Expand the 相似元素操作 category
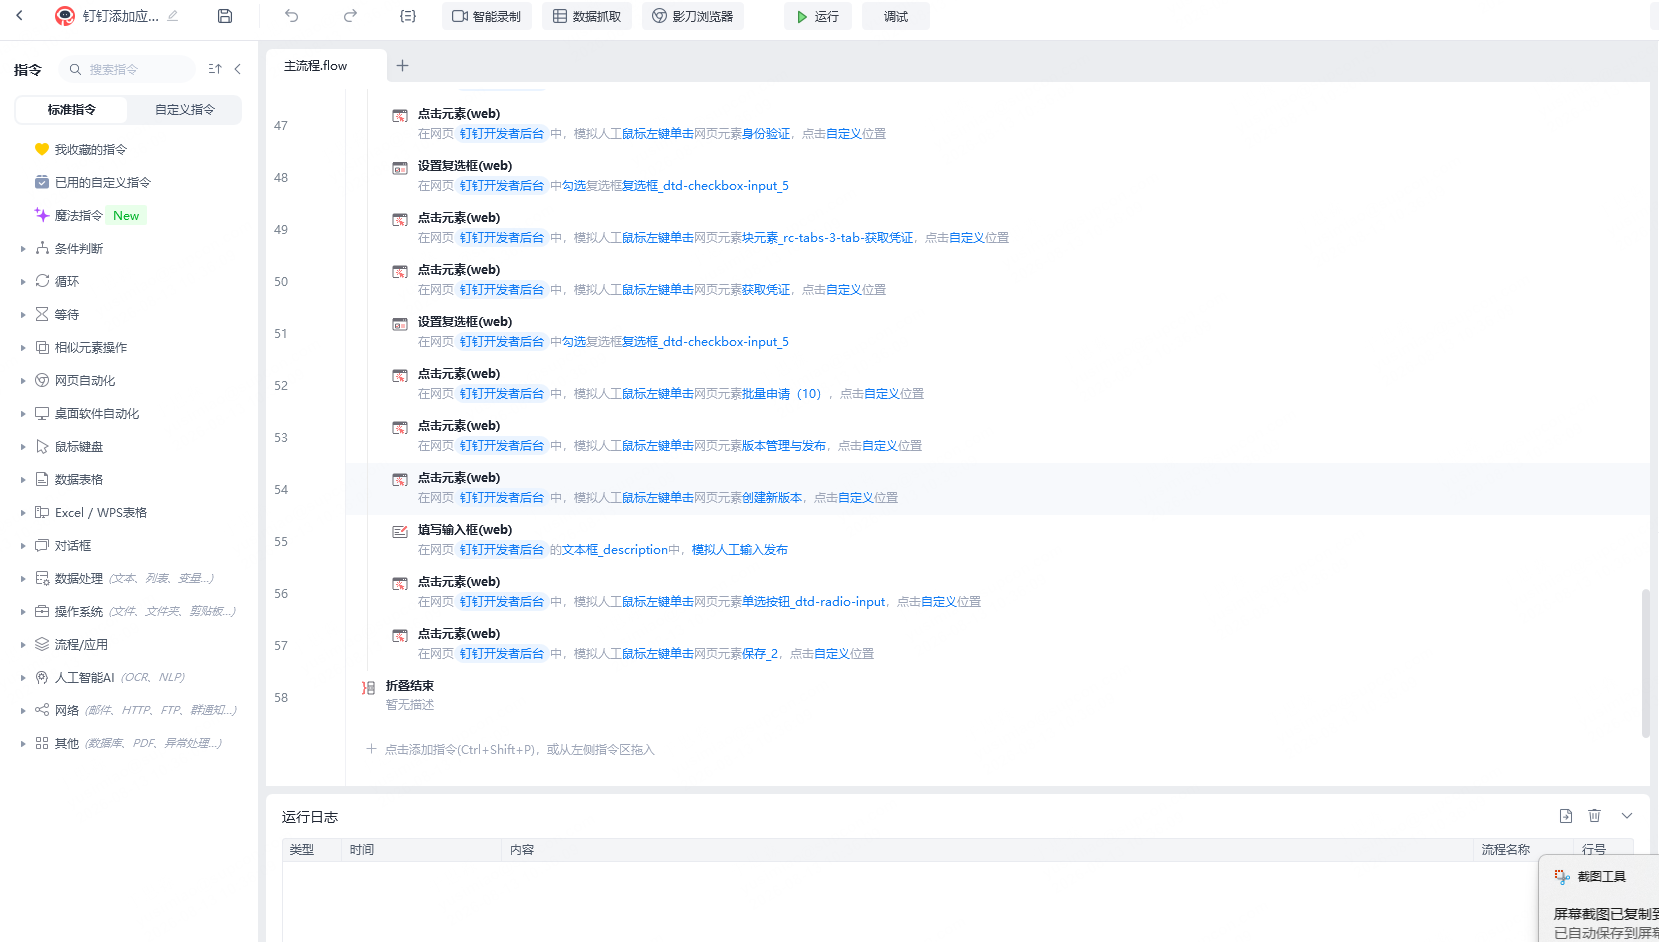Image resolution: width=1659 pixels, height=942 pixels. point(23,347)
